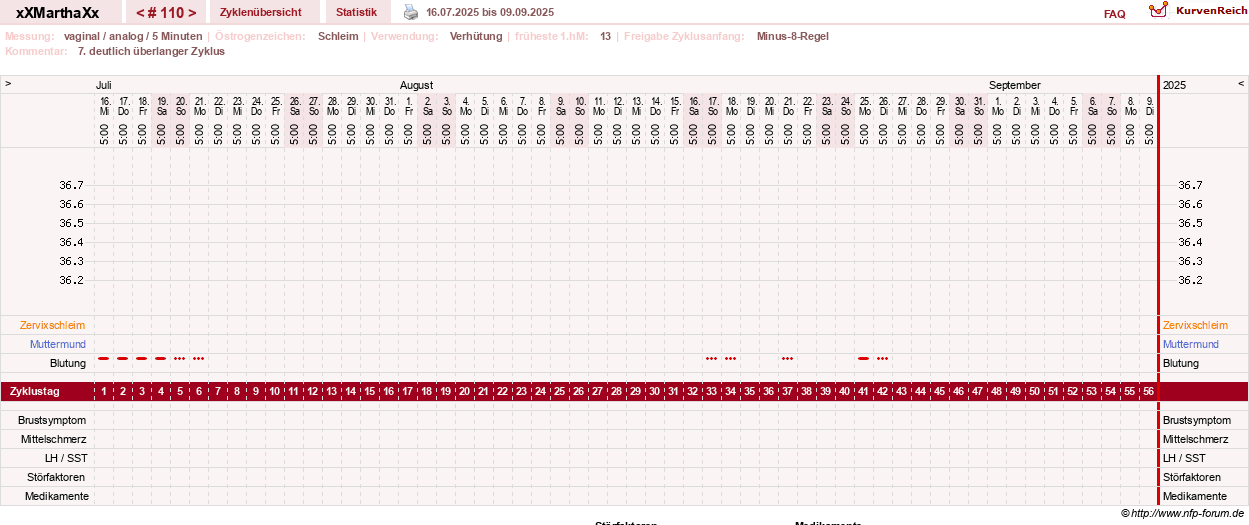Select cycle day 1 cell
Screen dimensions: 1249x525
[103, 391]
